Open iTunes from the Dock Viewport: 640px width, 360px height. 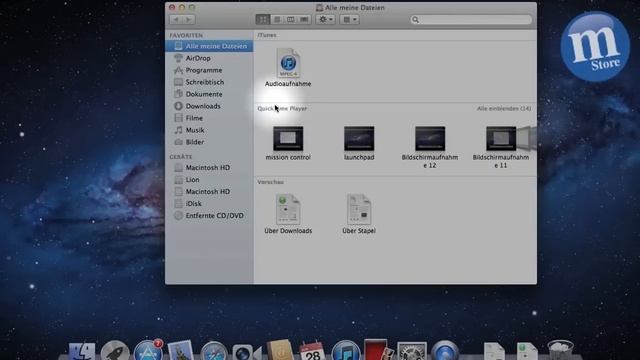tap(346, 351)
